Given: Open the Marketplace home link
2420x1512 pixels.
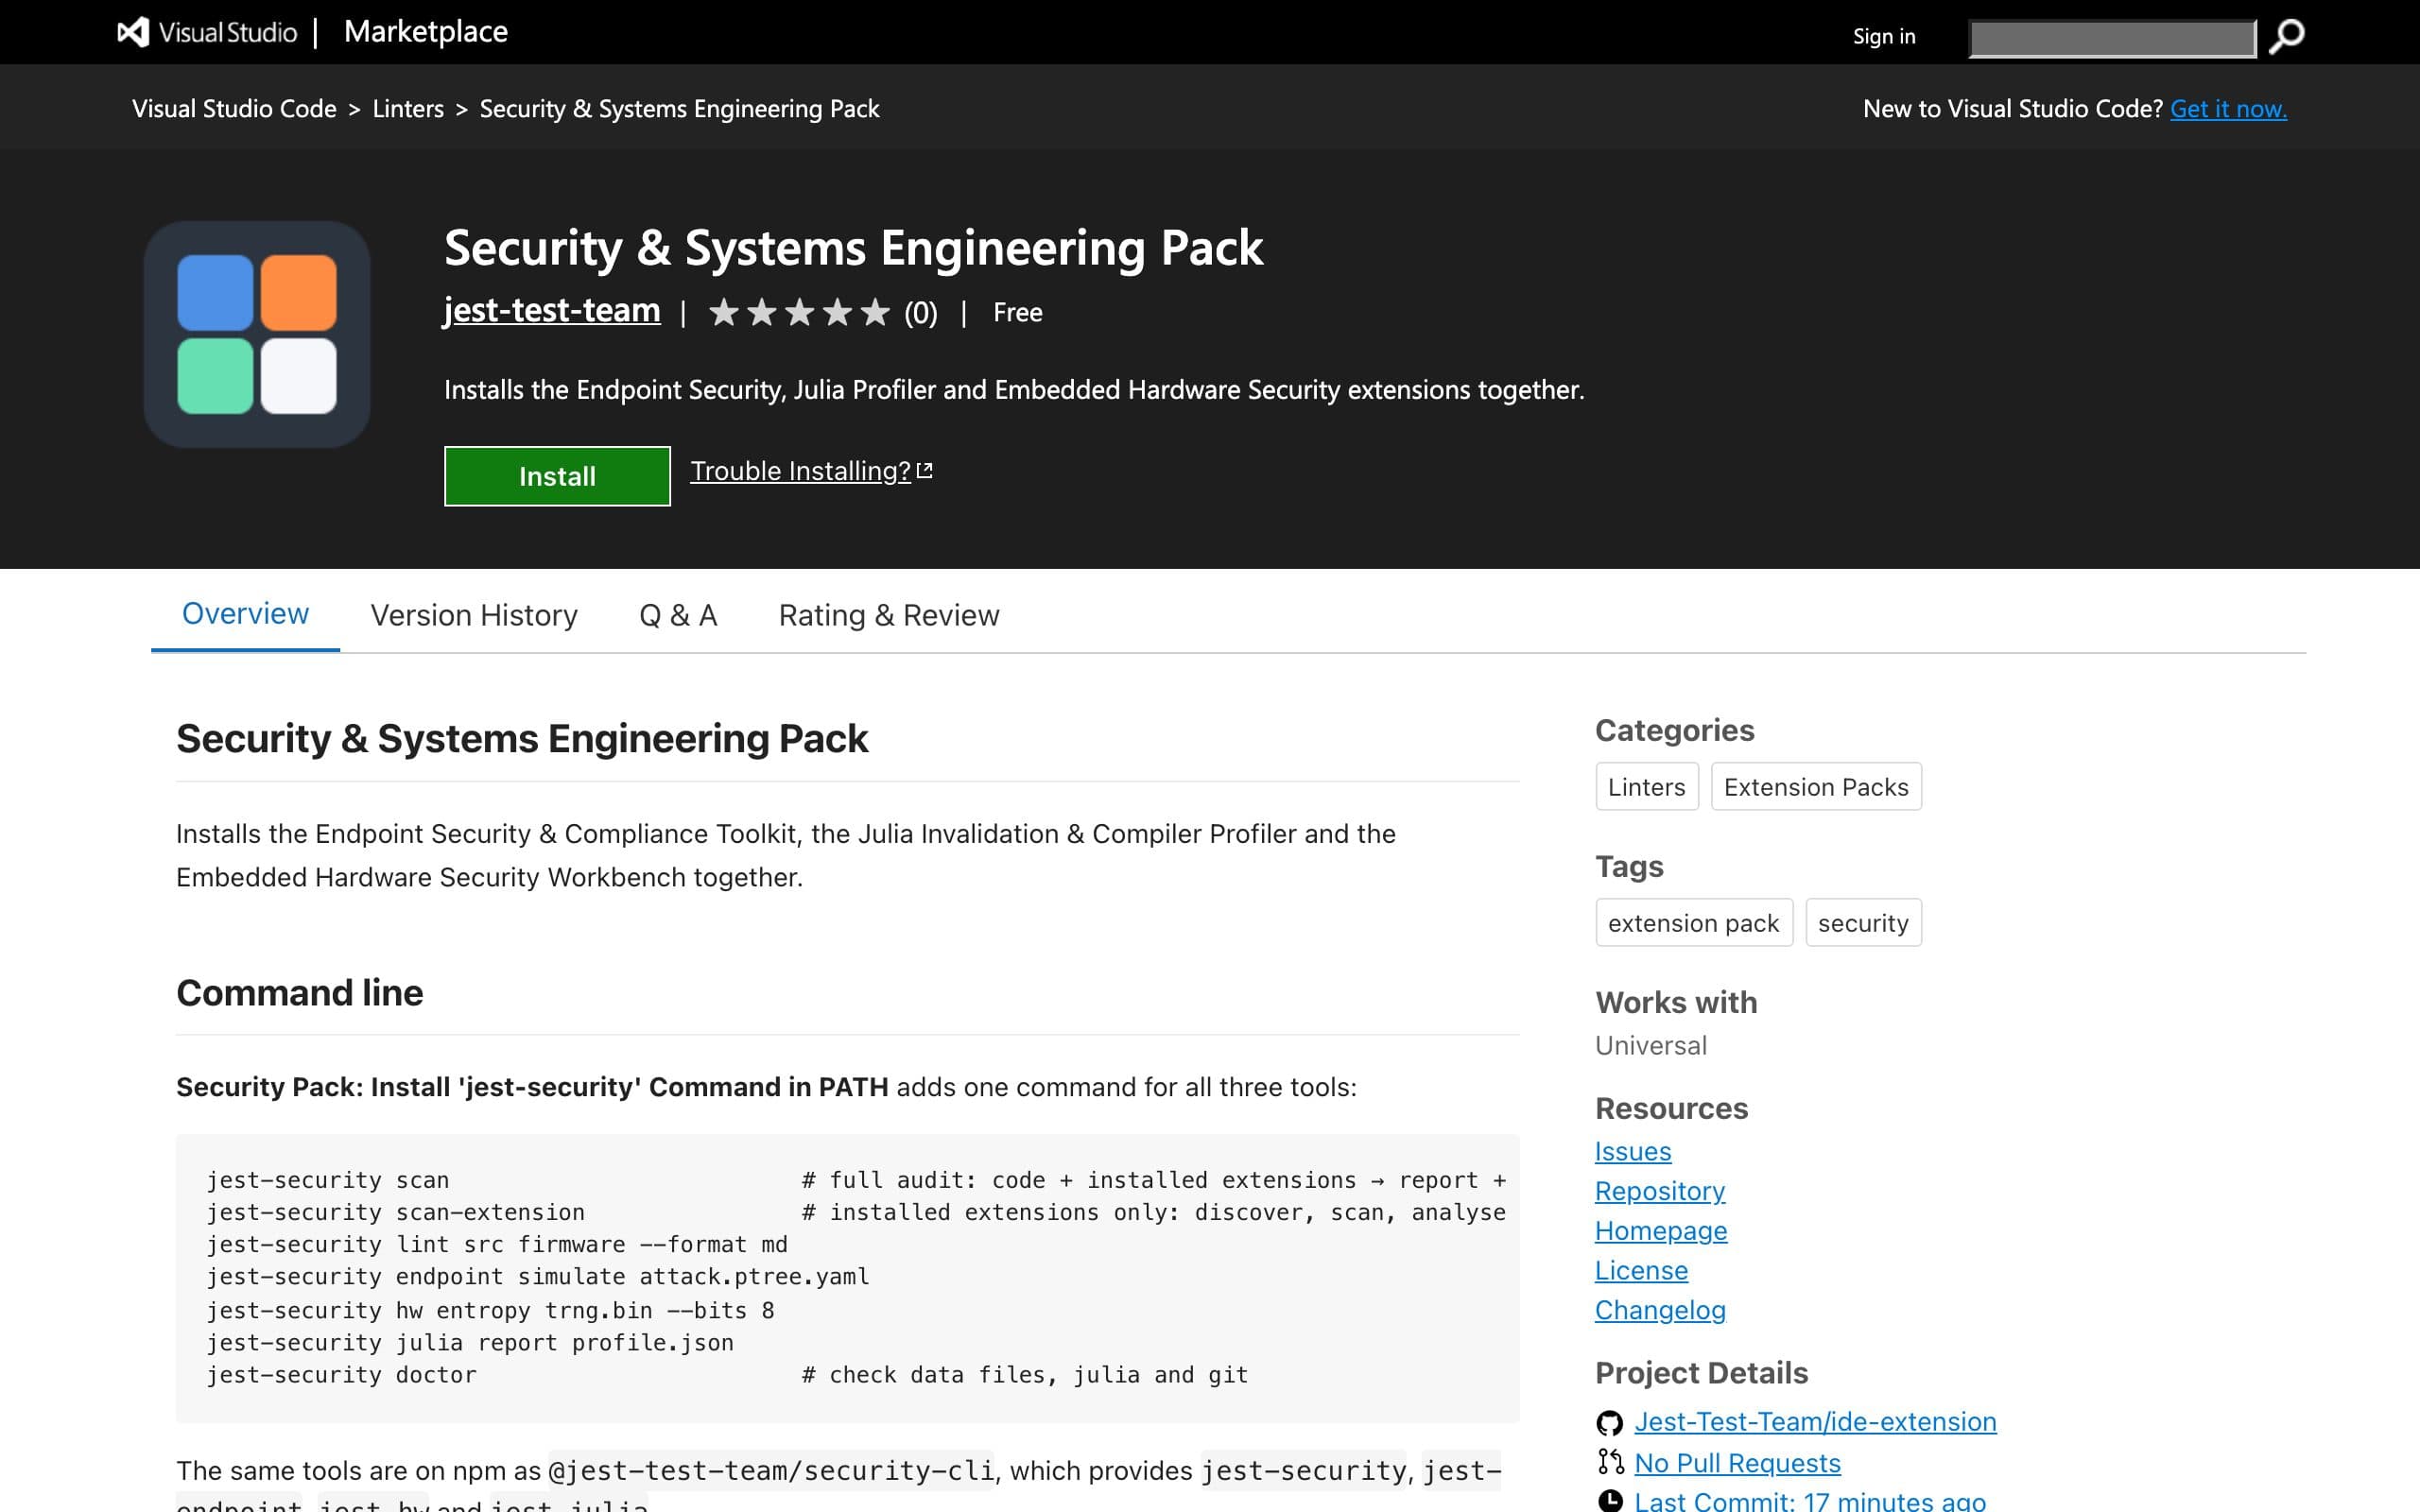Looking at the screenshot, I should (x=426, y=32).
